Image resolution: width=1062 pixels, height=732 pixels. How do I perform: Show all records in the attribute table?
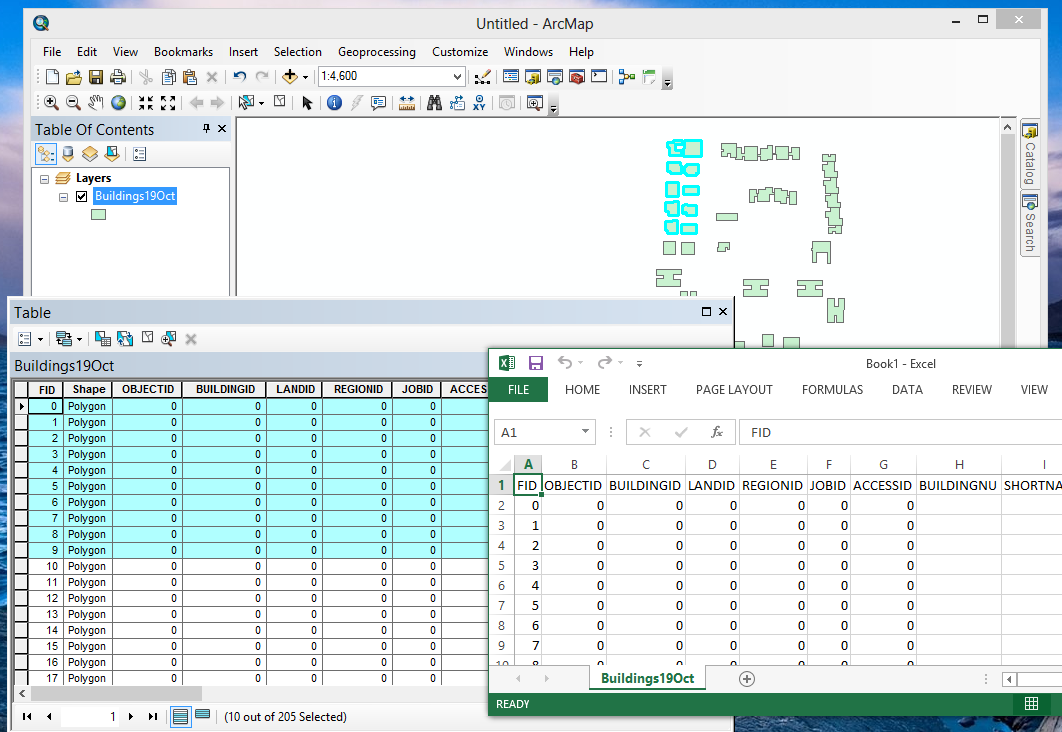tap(181, 715)
